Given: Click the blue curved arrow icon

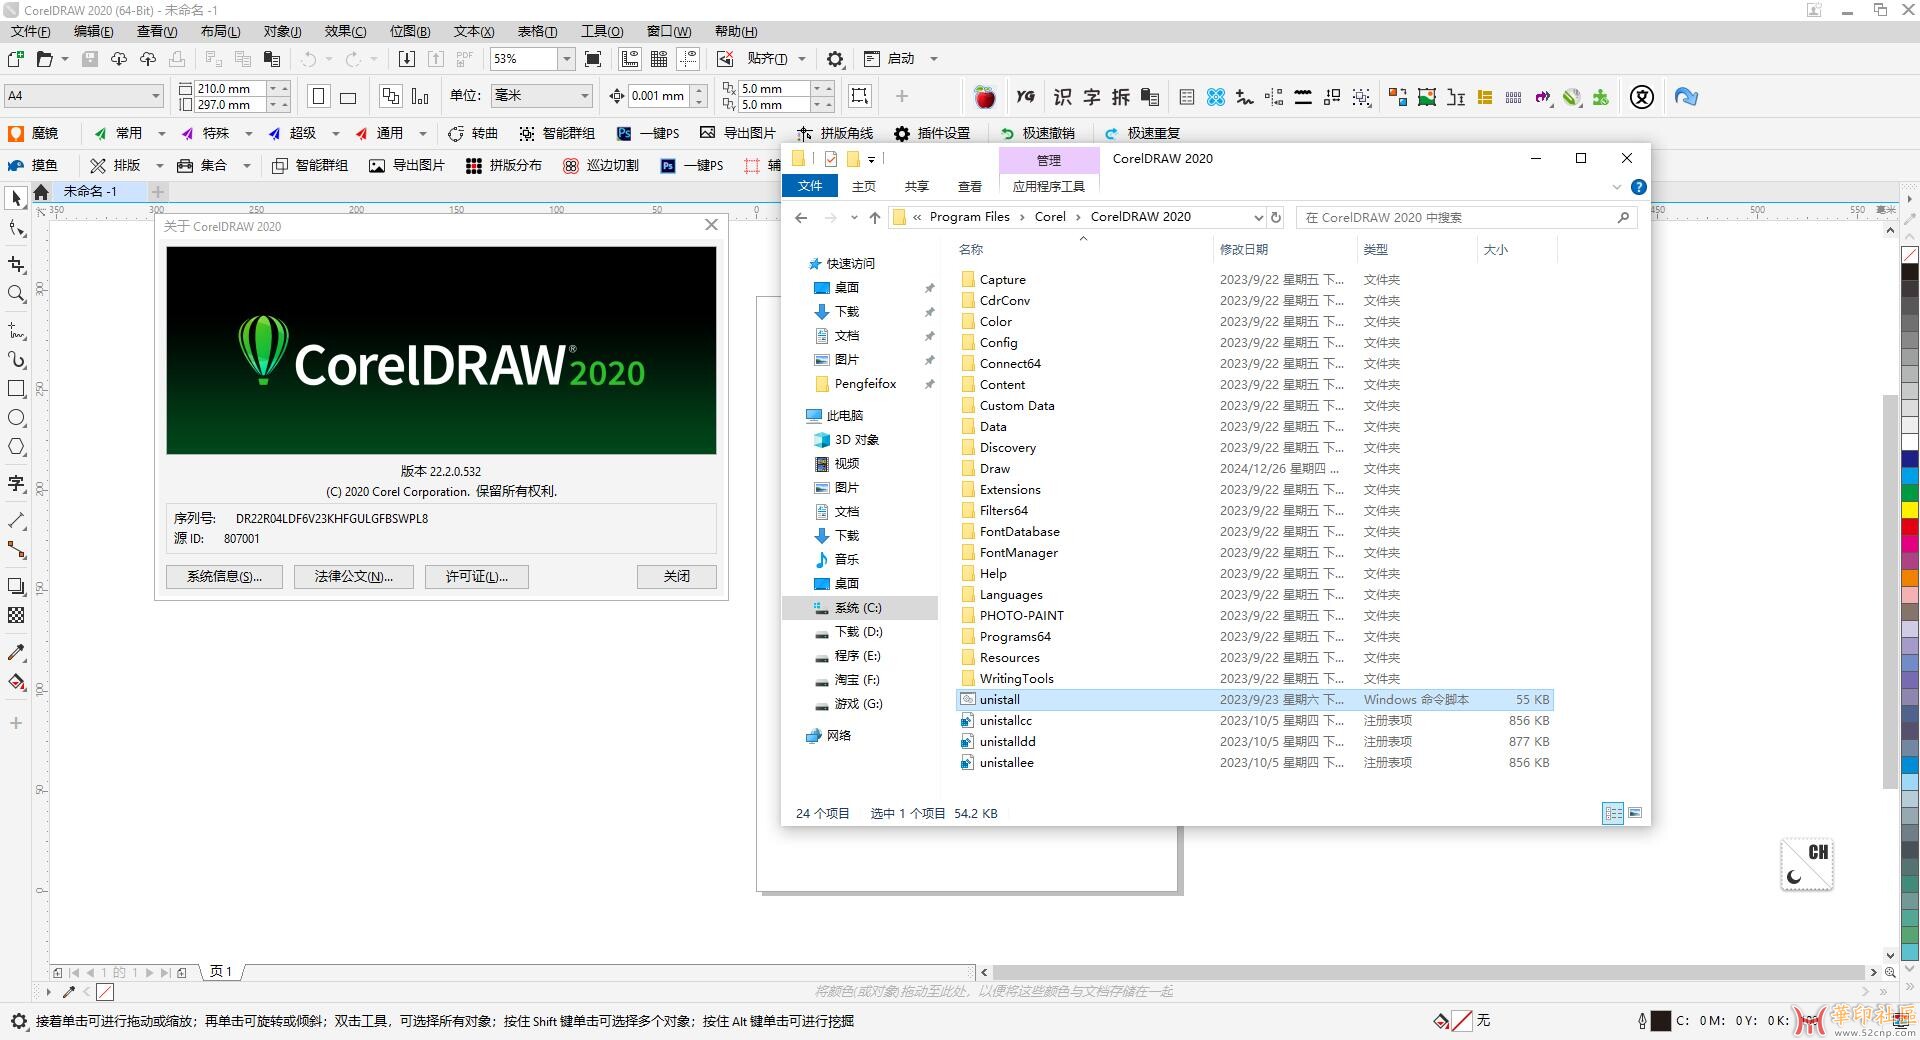Looking at the screenshot, I should [1686, 97].
